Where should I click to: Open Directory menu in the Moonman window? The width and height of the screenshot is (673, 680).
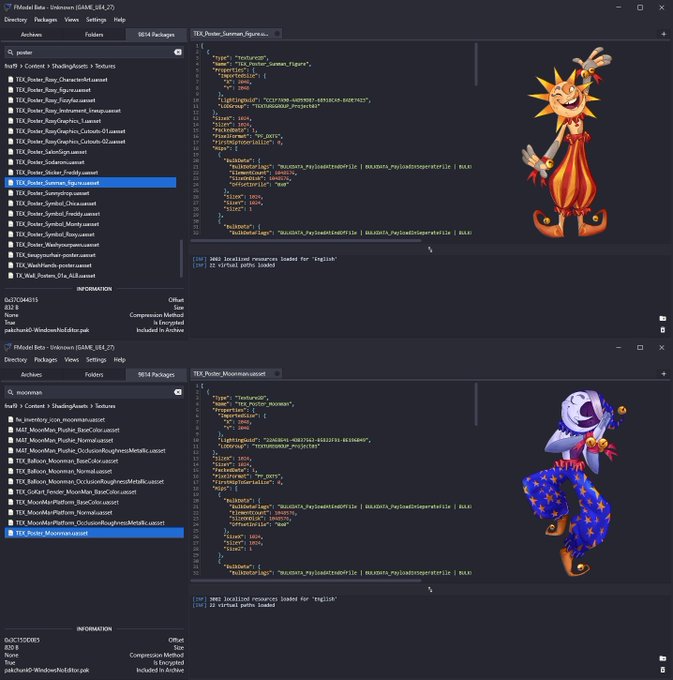pos(16,360)
